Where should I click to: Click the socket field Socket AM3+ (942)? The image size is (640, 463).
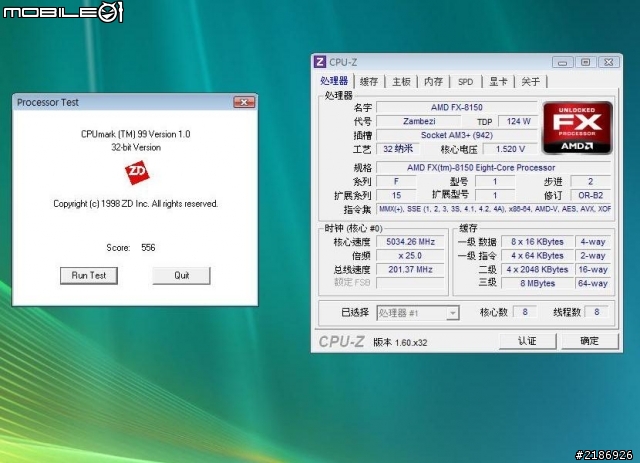(456, 135)
